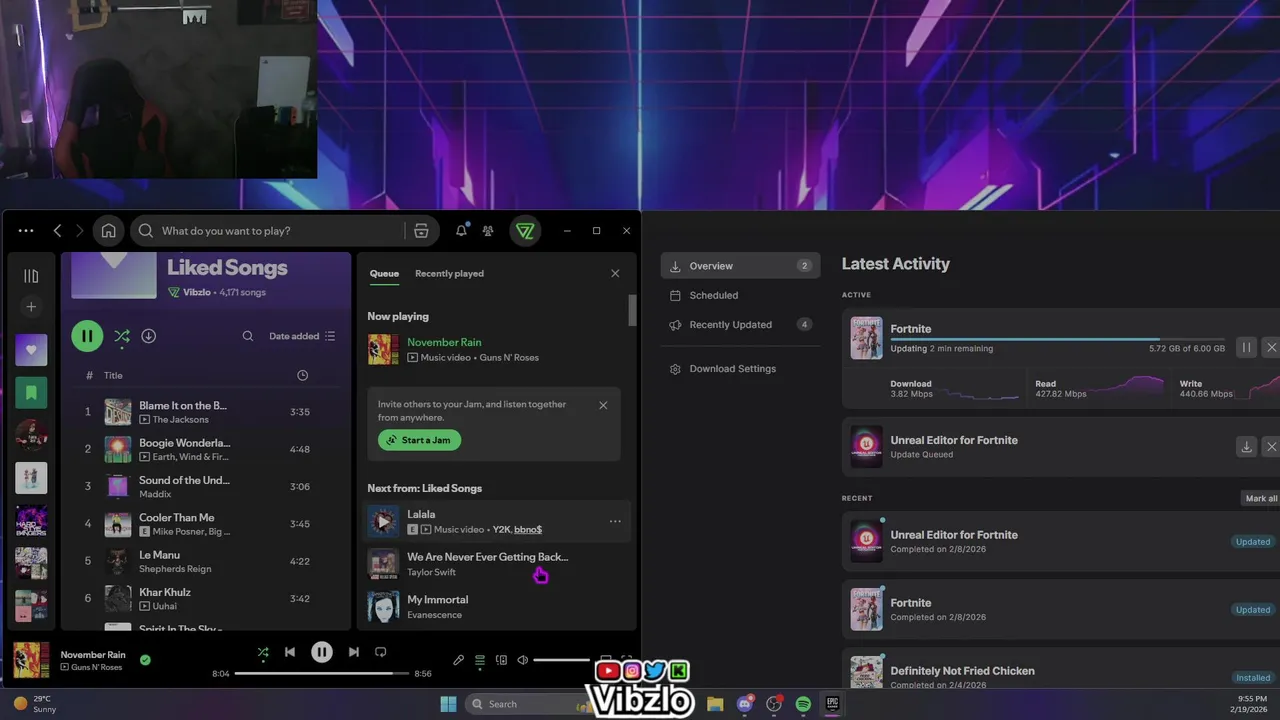Dismiss the Jam invitation banner
Image resolution: width=1280 pixels, height=720 pixels.
pyautogui.click(x=603, y=405)
